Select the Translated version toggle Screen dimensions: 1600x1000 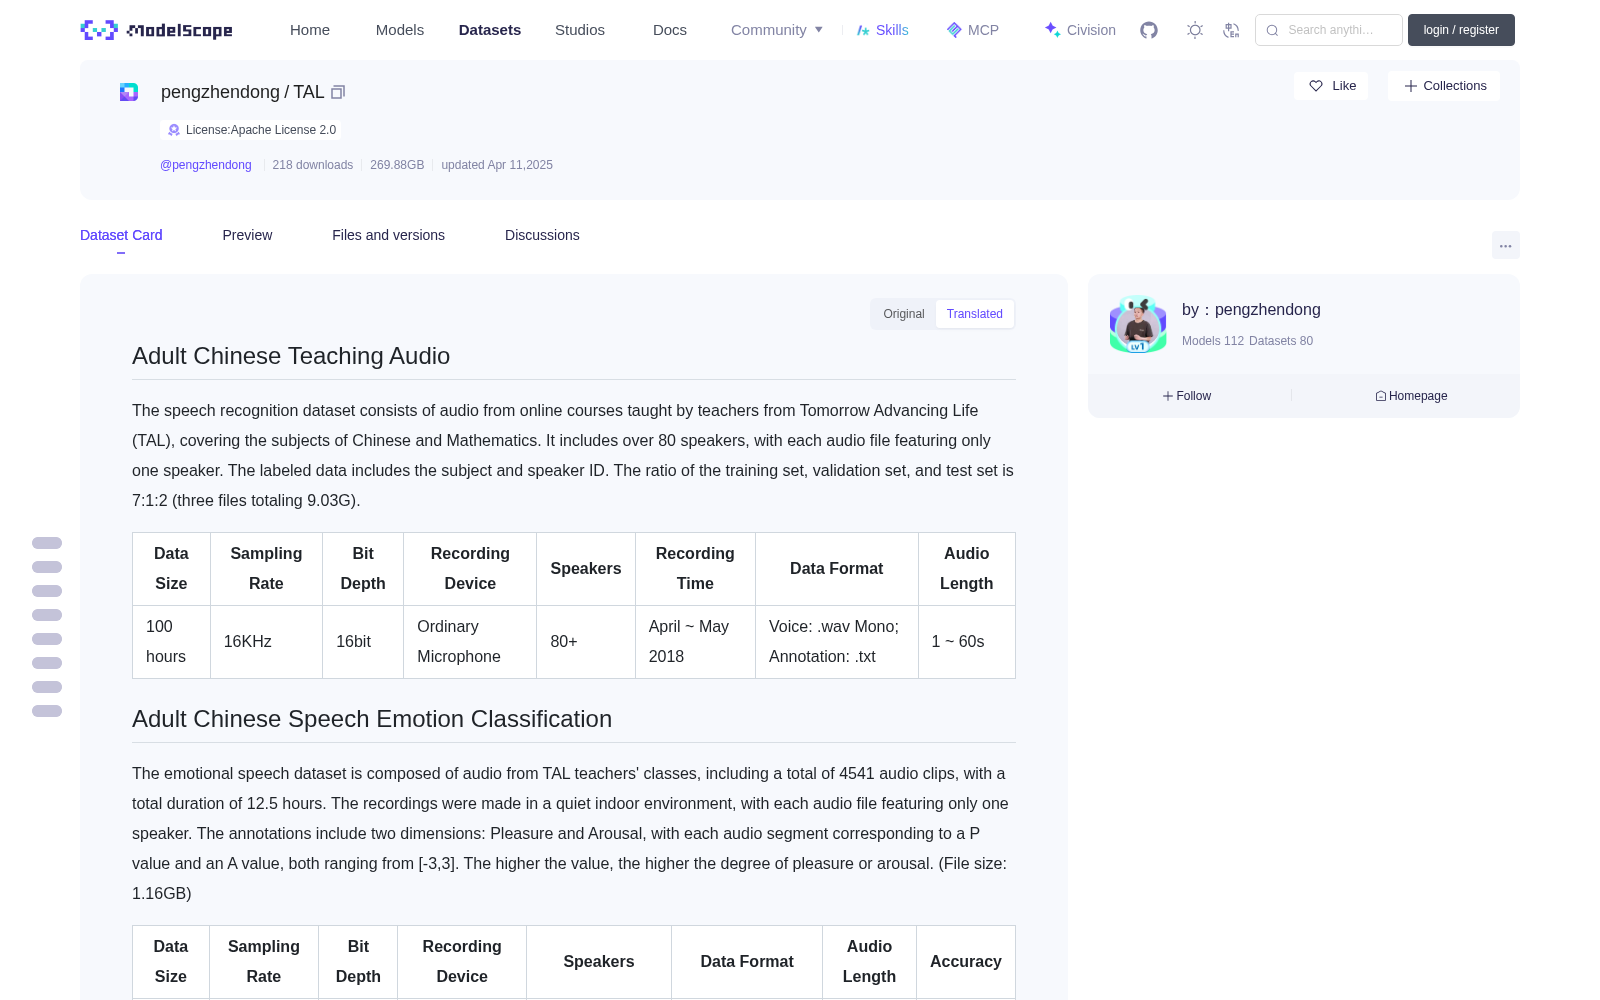[x=975, y=314]
